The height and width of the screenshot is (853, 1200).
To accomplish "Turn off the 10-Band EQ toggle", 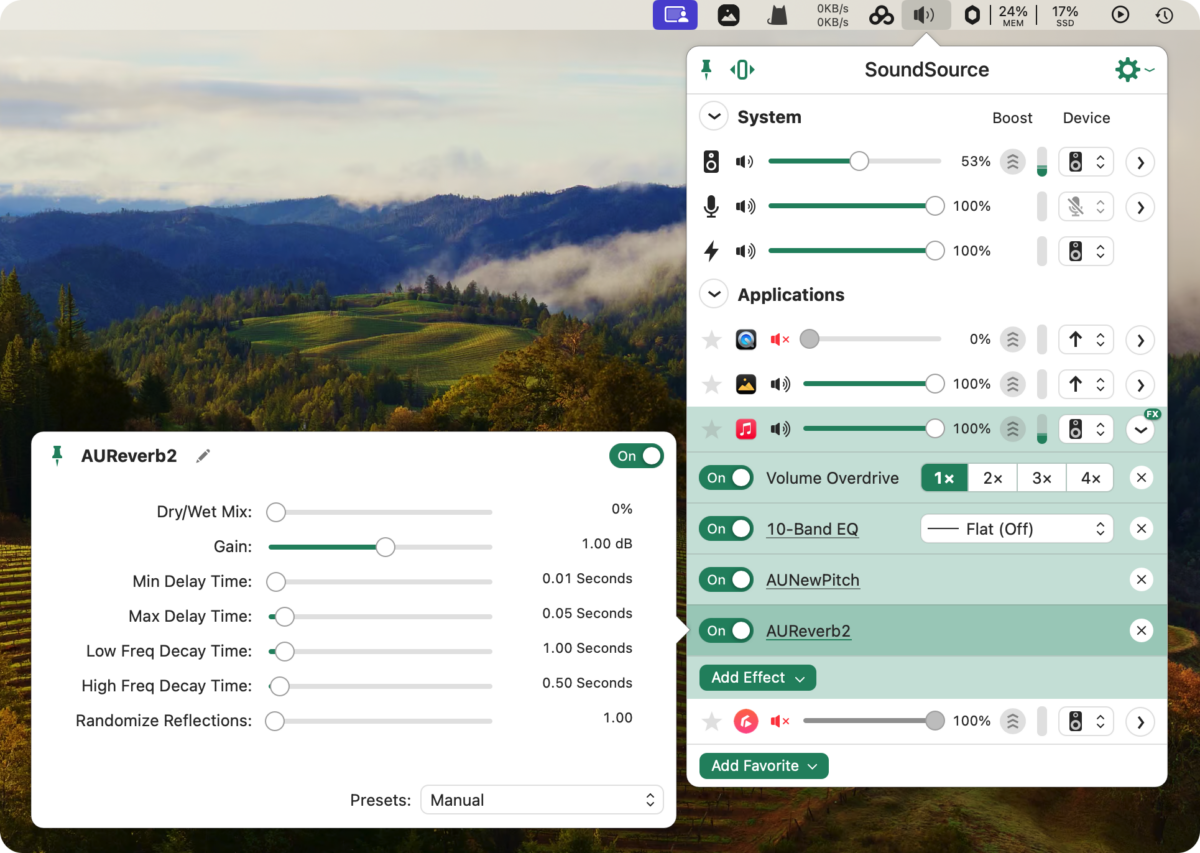I will (x=726, y=529).
